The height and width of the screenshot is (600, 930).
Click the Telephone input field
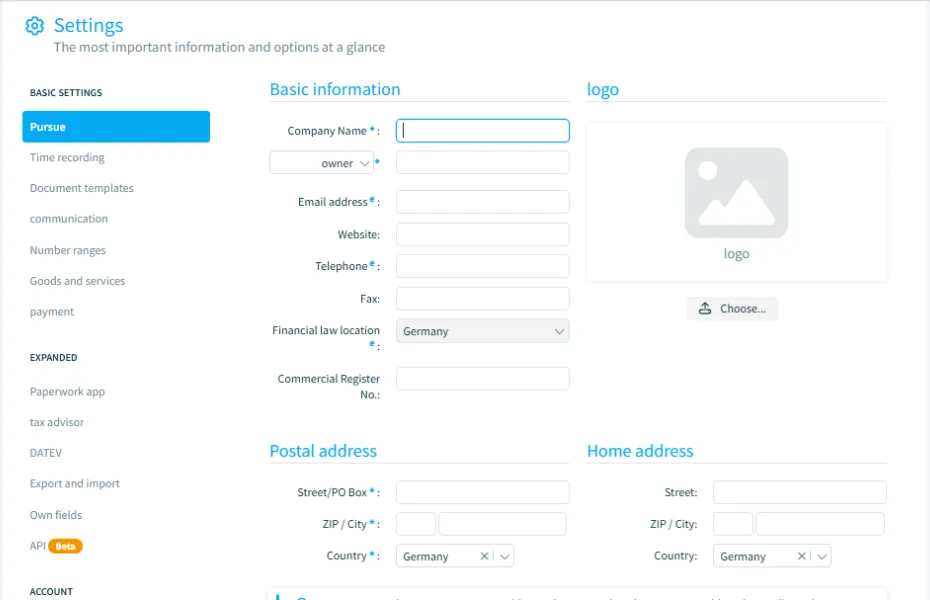pyautogui.click(x=482, y=266)
